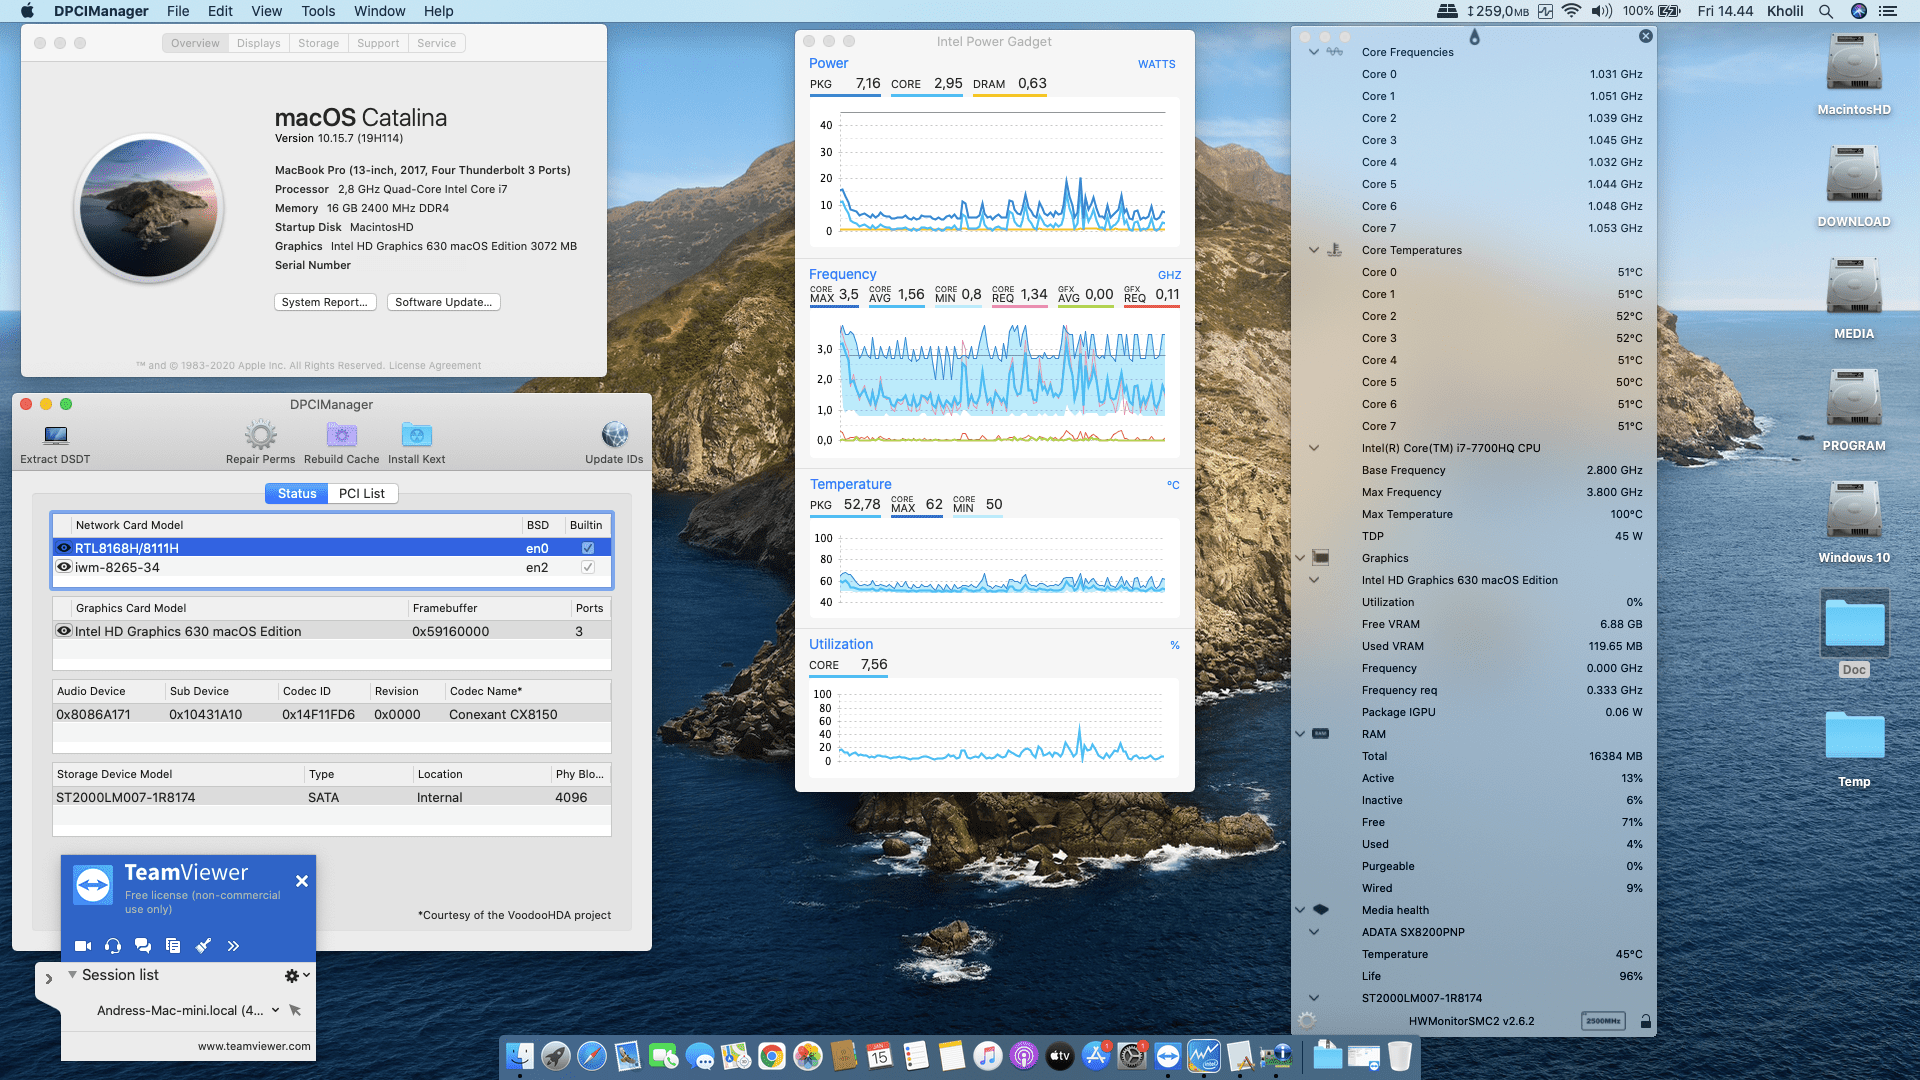
Task: Click the Software Update button
Action: [444, 302]
